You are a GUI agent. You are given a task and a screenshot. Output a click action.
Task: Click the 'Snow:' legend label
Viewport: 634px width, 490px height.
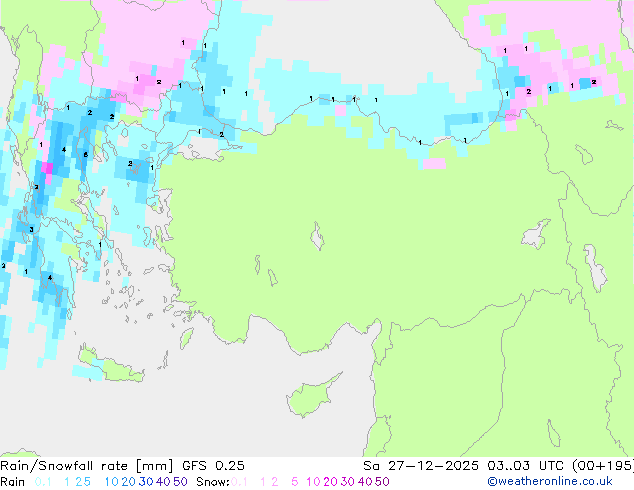tap(213, 482)
